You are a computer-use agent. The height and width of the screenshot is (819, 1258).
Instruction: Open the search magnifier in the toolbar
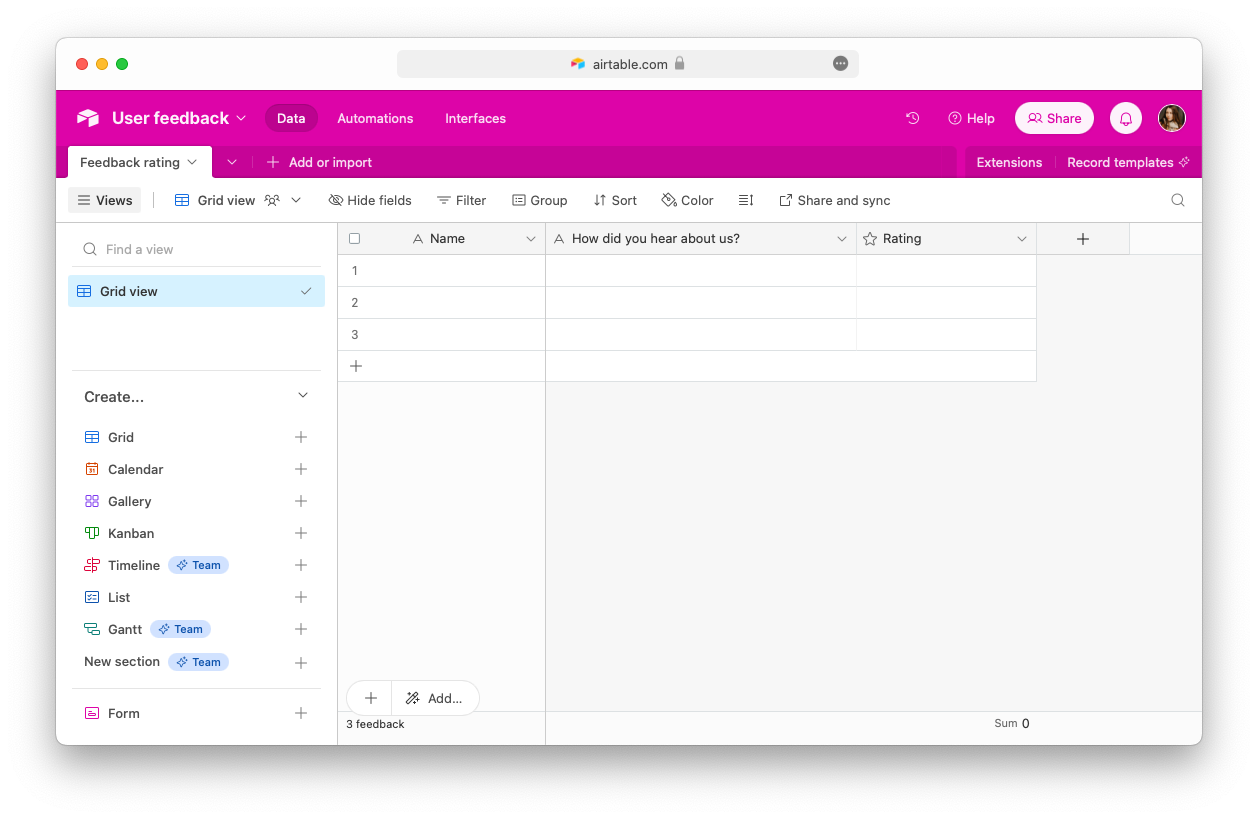(1178, 200)
